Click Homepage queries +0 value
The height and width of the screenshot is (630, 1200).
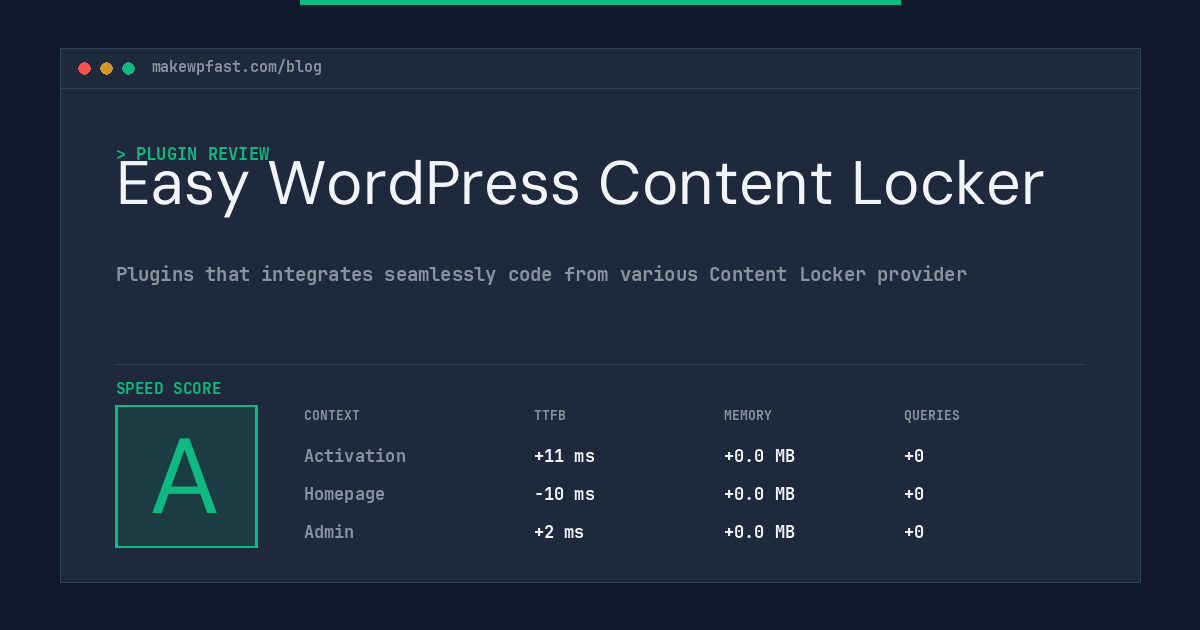click(914, 494)
